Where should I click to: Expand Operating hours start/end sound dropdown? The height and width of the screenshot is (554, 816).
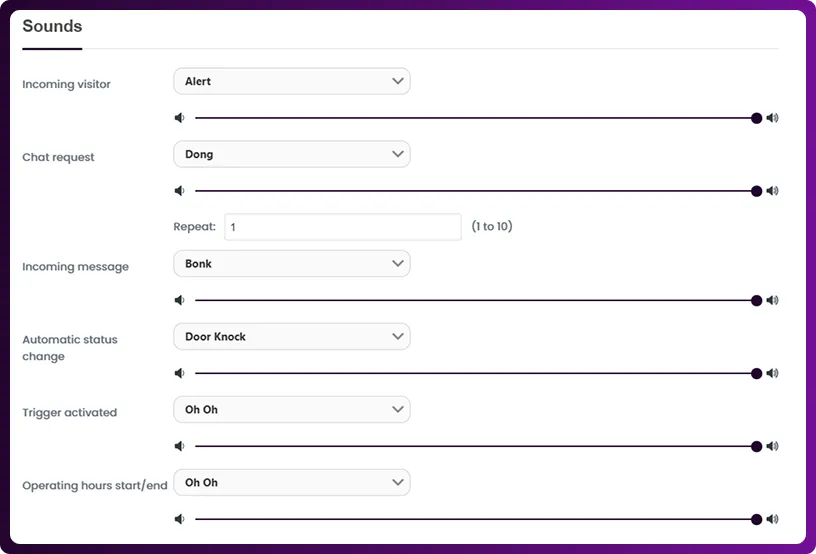[291, 483]
